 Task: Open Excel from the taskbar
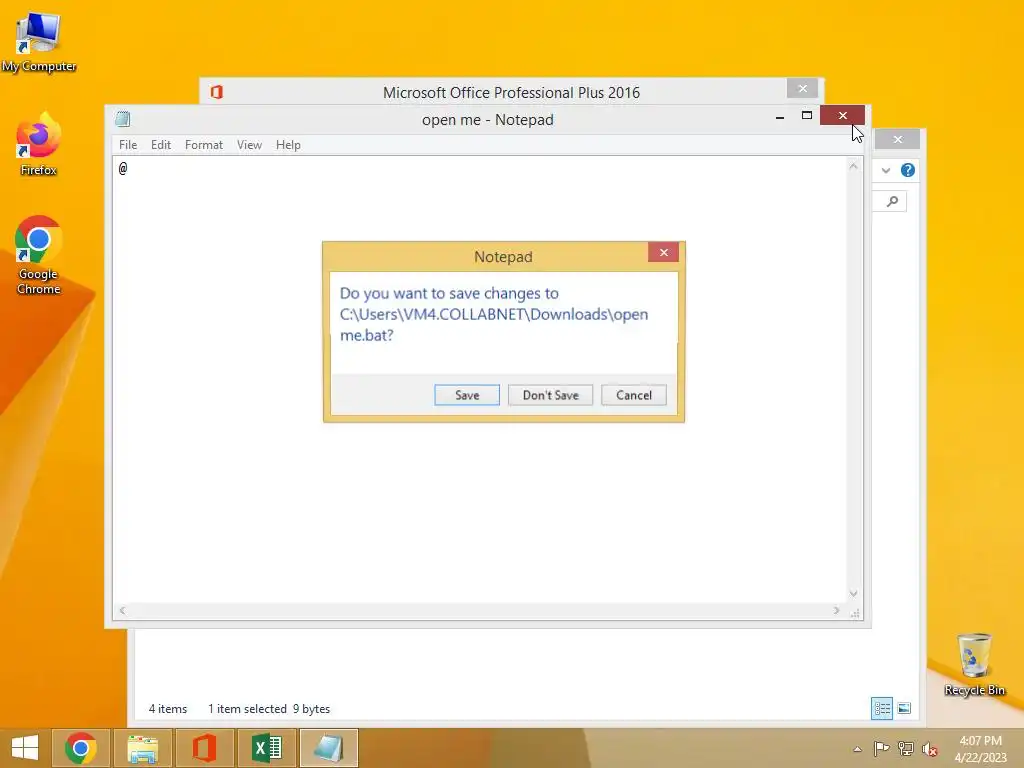(266, 748)
